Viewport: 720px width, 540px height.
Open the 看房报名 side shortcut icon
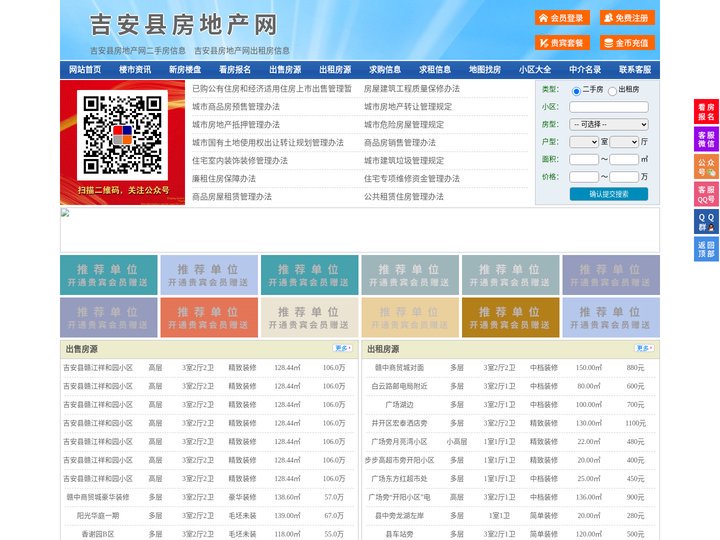706,112
